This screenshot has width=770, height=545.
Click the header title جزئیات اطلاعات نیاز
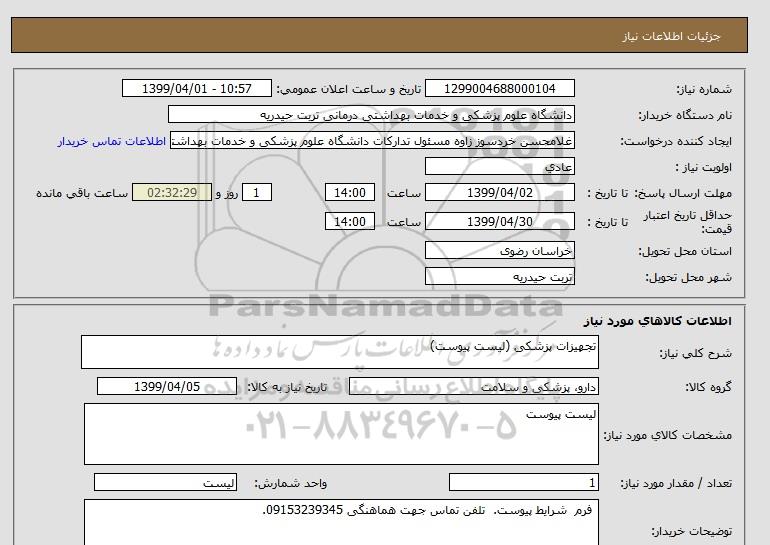[671, 36]
